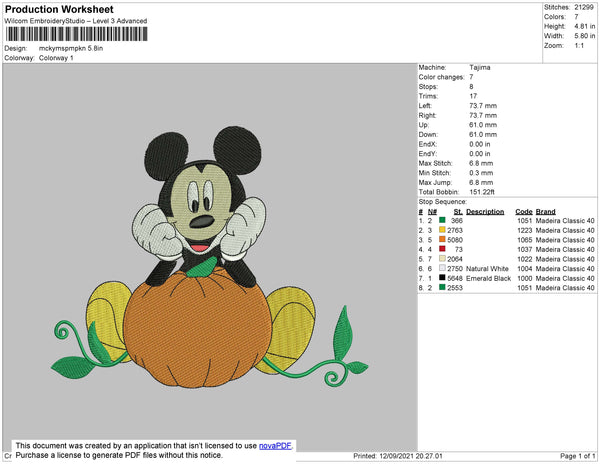This screenshot has width=600, height=464.
Task: Select the Down value '61.0 mm'
Action: coord(483,134)
